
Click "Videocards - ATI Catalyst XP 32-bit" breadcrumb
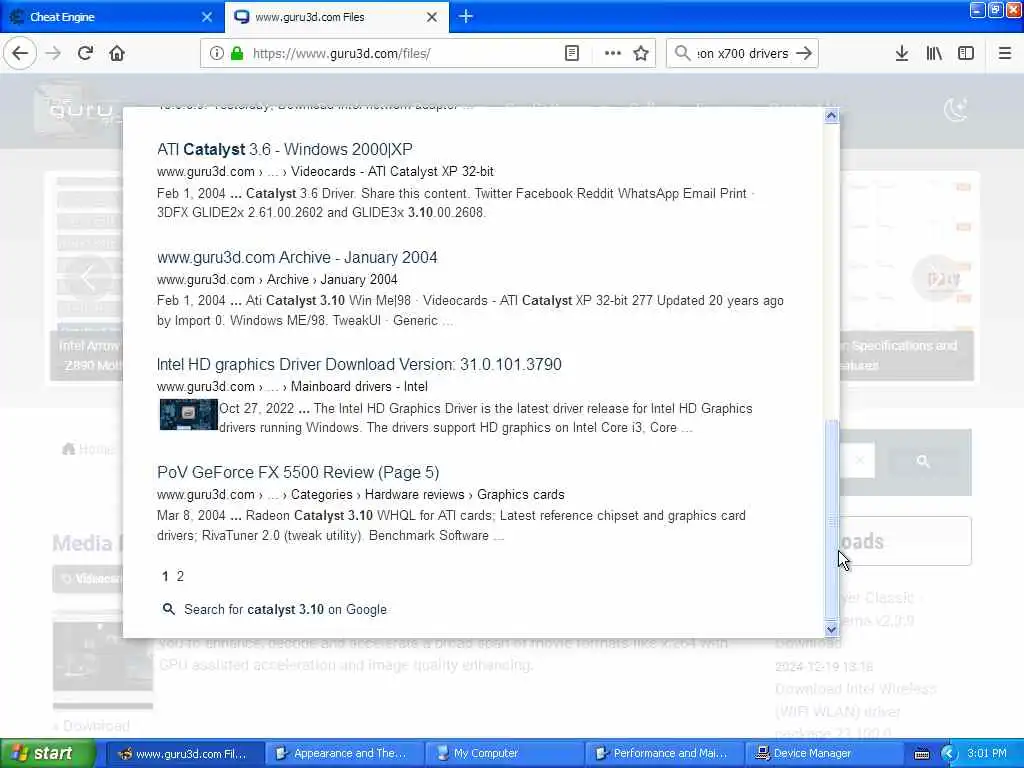click(392, 172)
